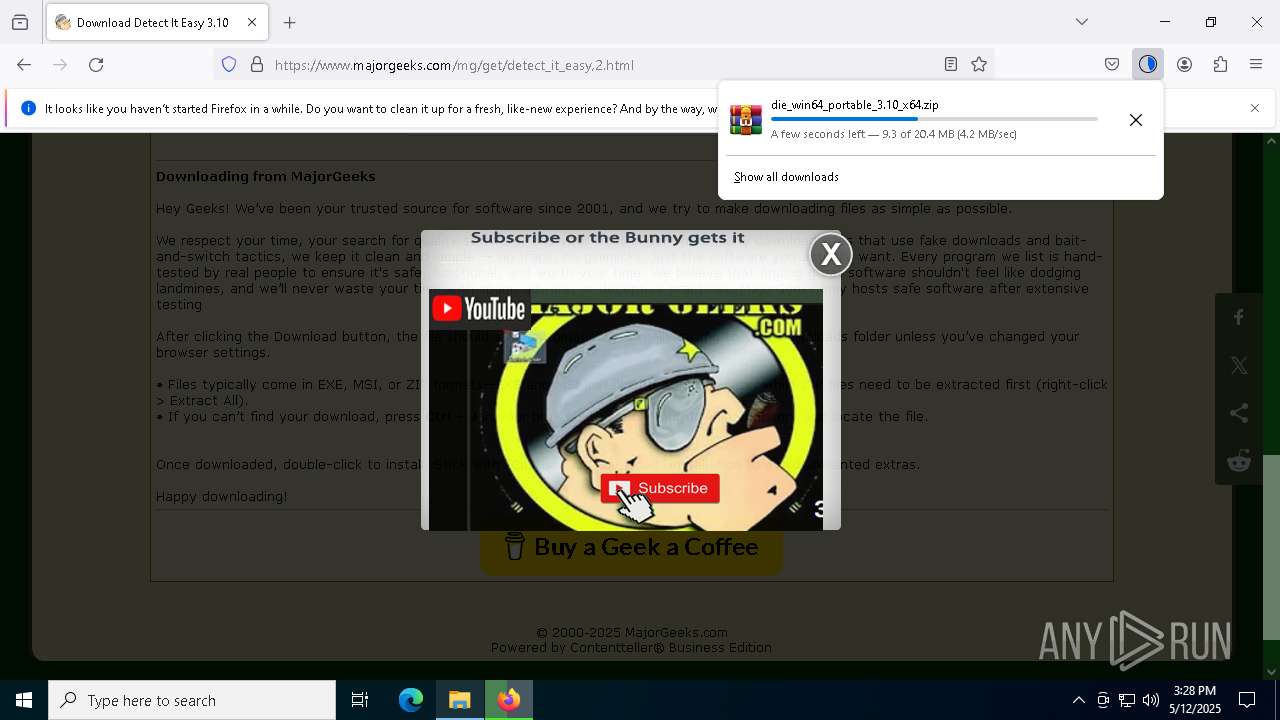The image size is (1280, 720).
Task: Open Firefox account icon
Action: coord(1184,65)
